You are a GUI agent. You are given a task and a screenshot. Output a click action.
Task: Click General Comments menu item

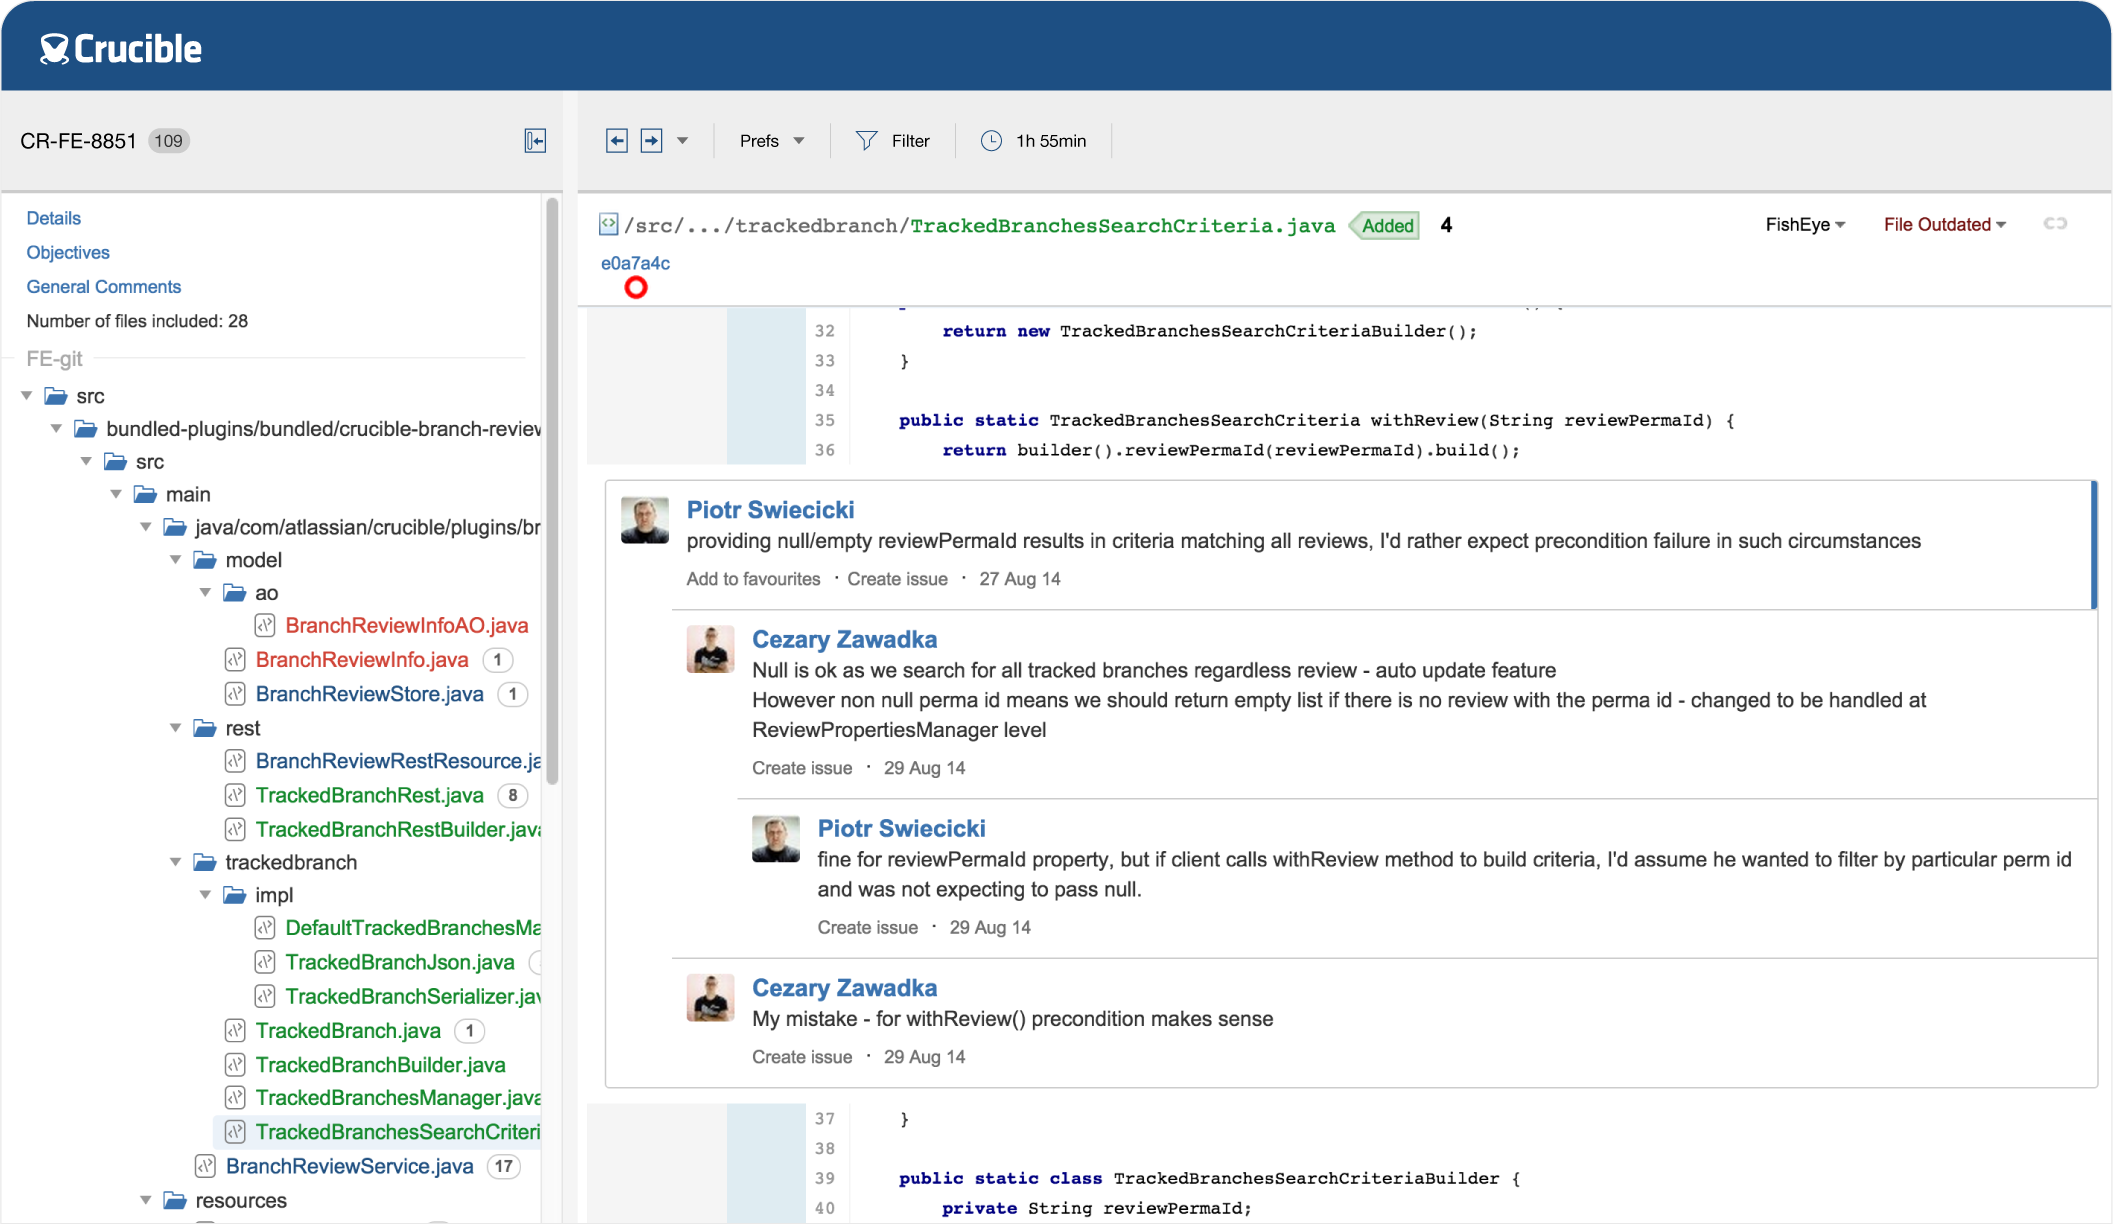[105, 286]
